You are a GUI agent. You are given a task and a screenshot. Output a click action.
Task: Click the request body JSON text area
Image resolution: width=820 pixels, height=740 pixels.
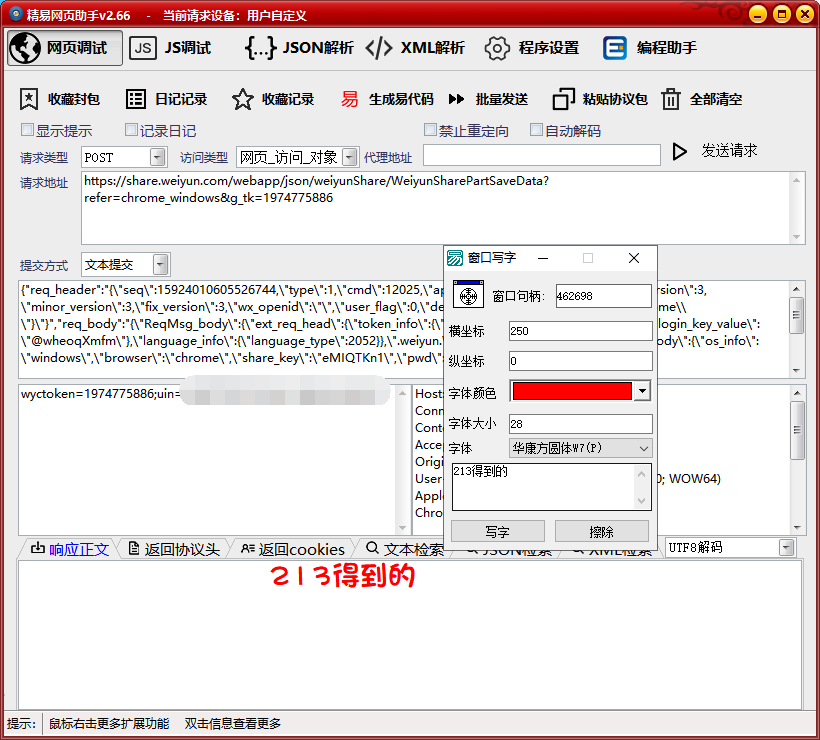click(x=230, y=329)
